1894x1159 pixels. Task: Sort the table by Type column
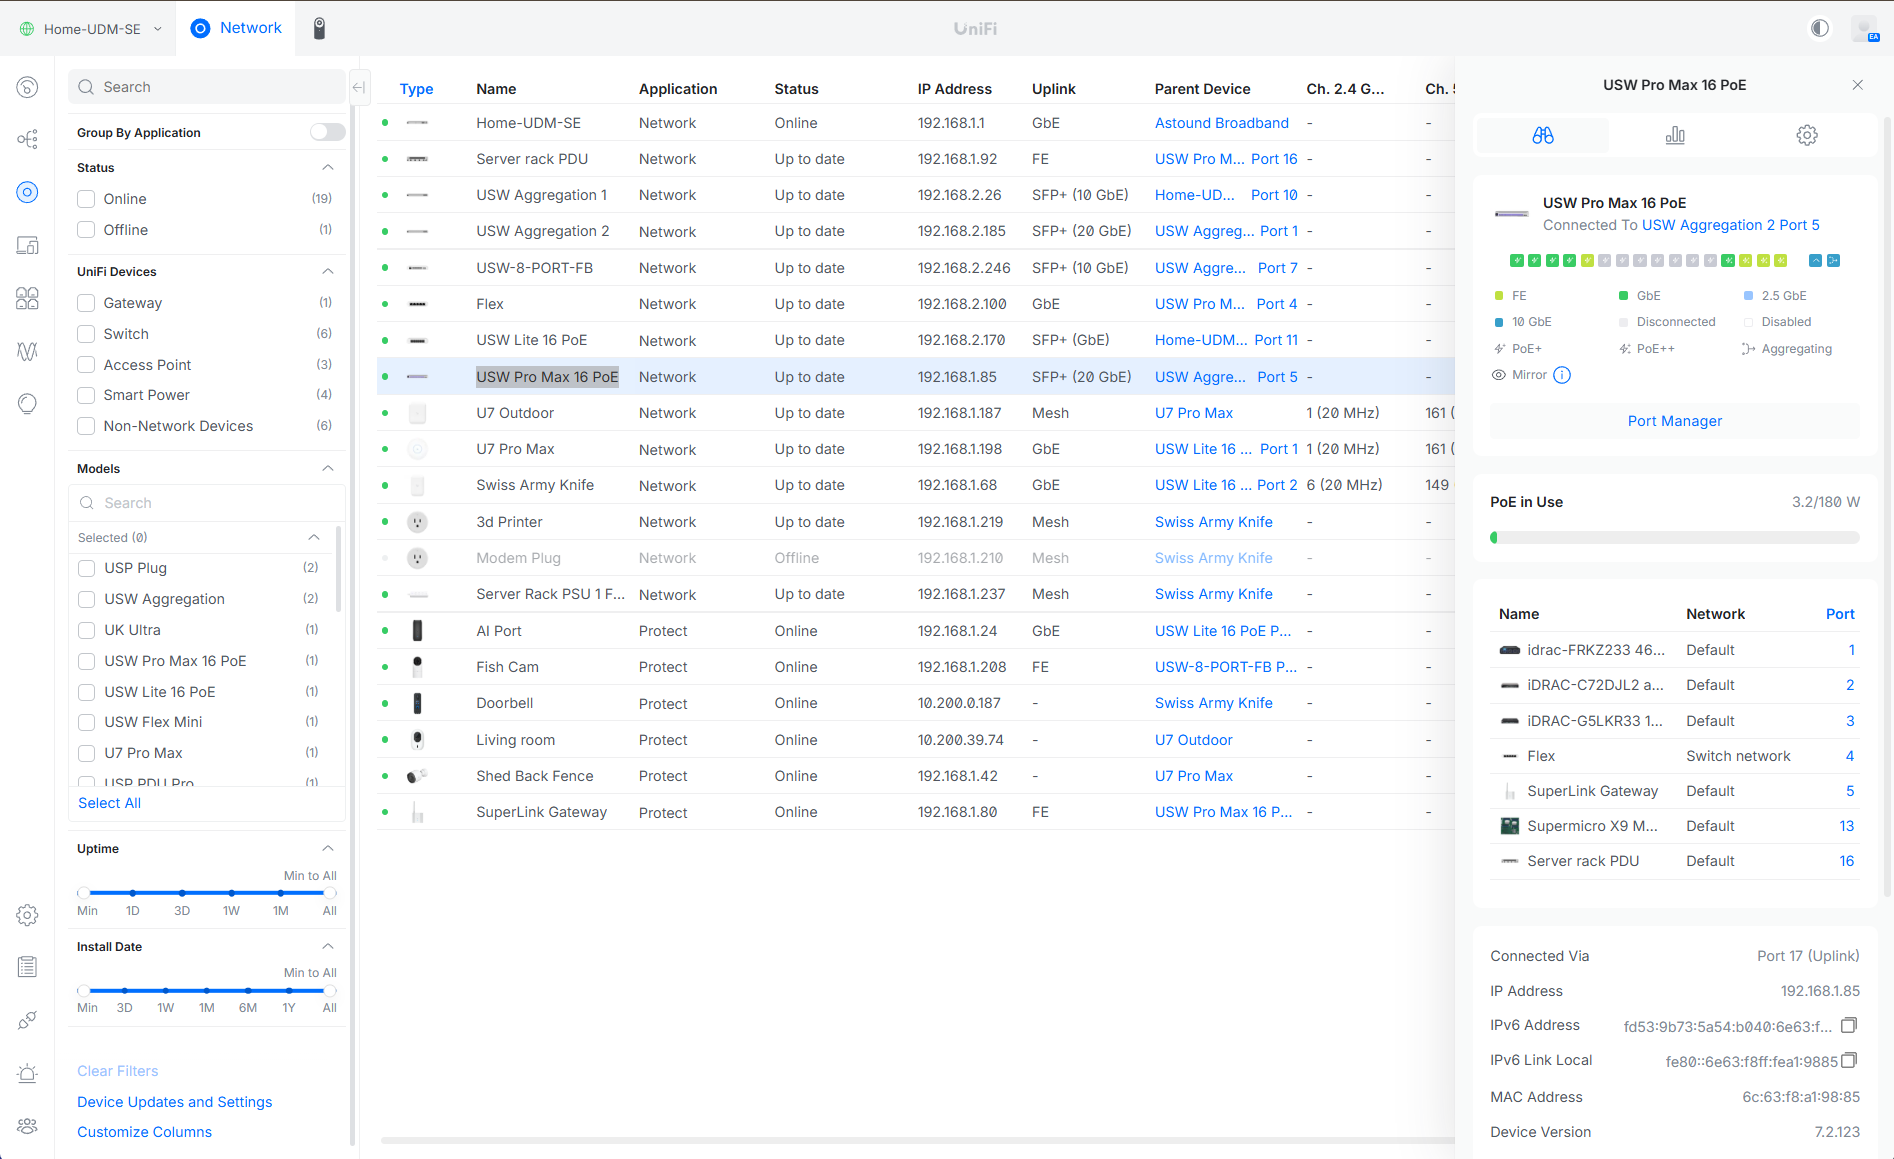(x=416, y=89)
